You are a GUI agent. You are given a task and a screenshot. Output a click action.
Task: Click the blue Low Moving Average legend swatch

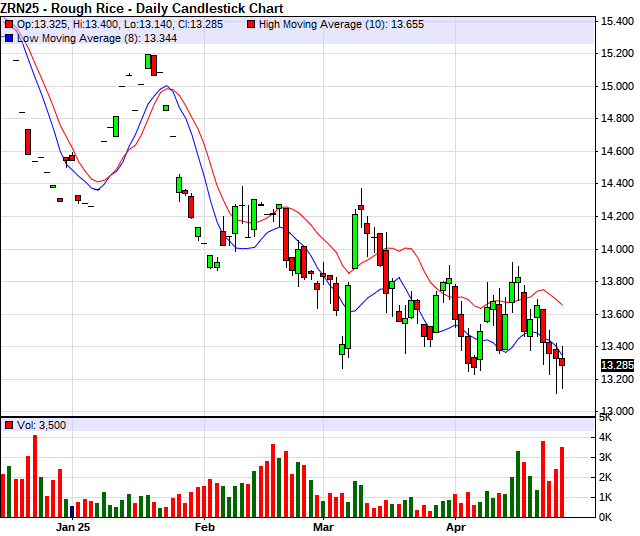9,37
